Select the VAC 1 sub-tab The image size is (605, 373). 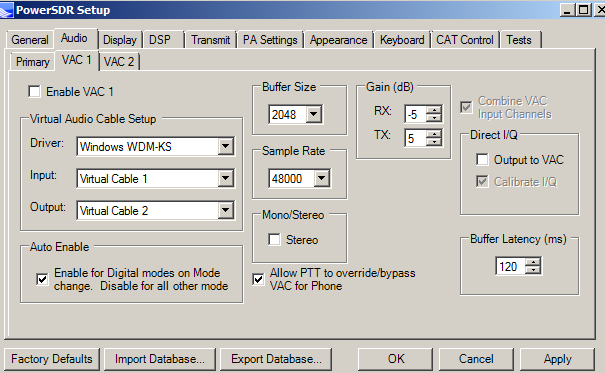coord(77,61)
